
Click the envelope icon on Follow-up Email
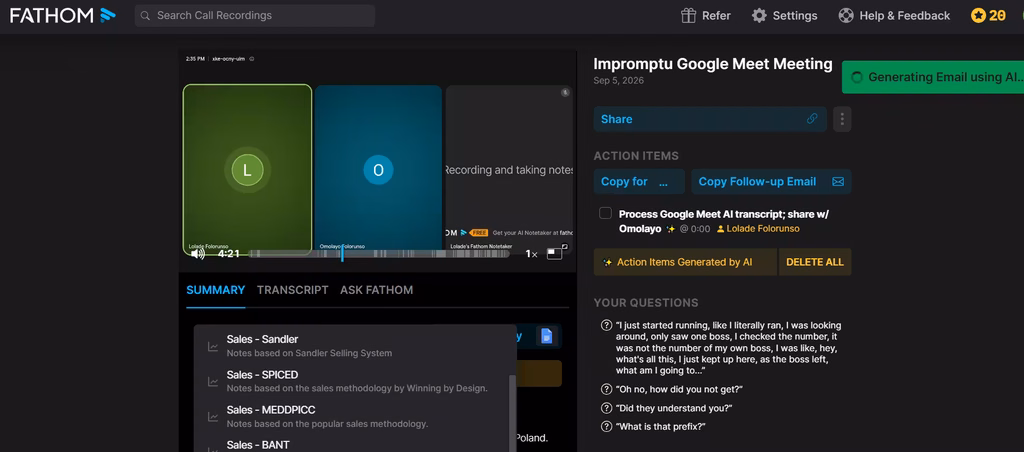click(838, 182)
